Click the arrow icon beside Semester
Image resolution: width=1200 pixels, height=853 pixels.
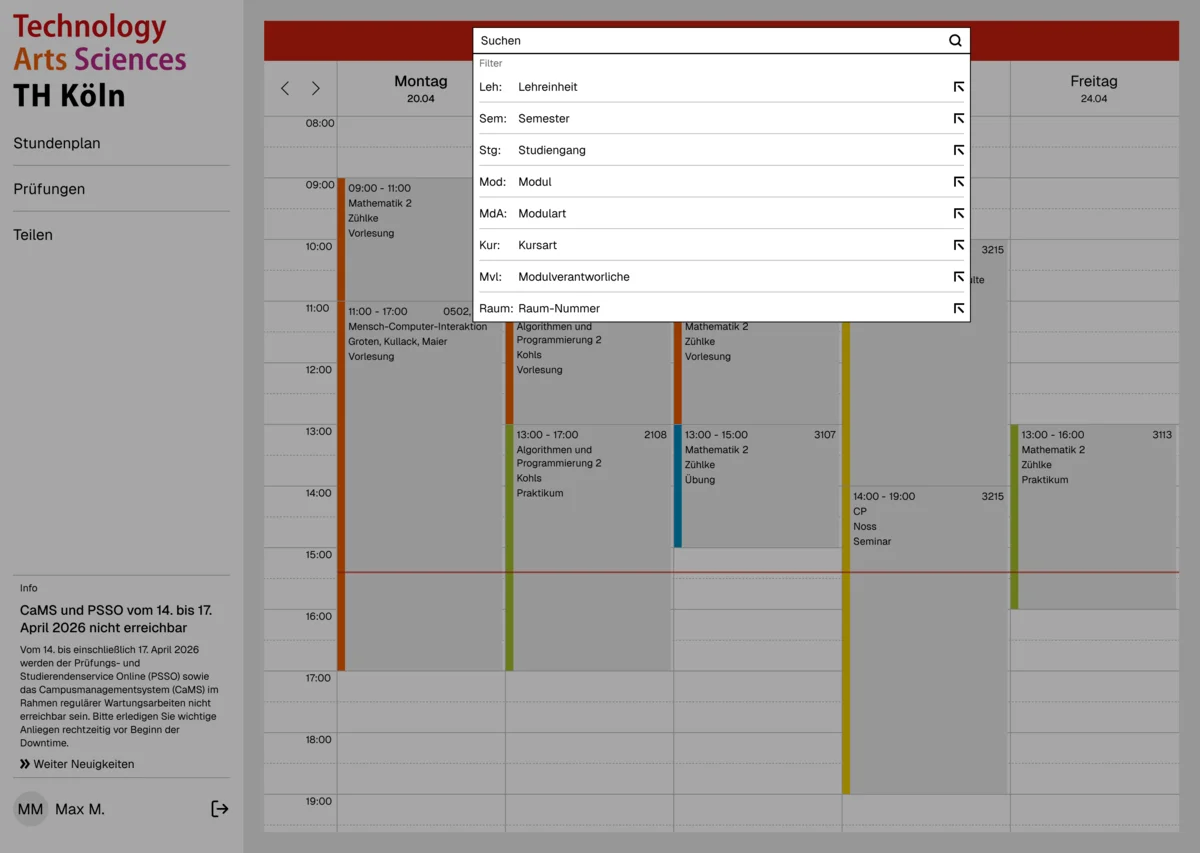[958, 119]
